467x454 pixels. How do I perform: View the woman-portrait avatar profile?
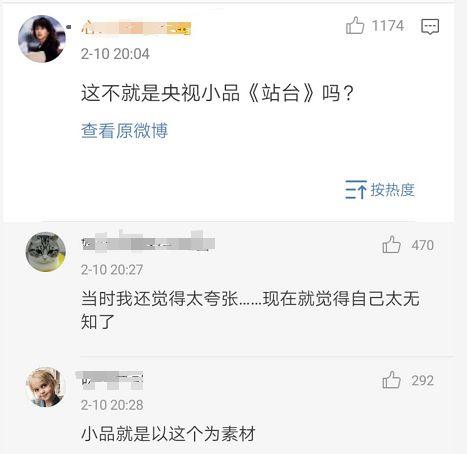[42, 39]
